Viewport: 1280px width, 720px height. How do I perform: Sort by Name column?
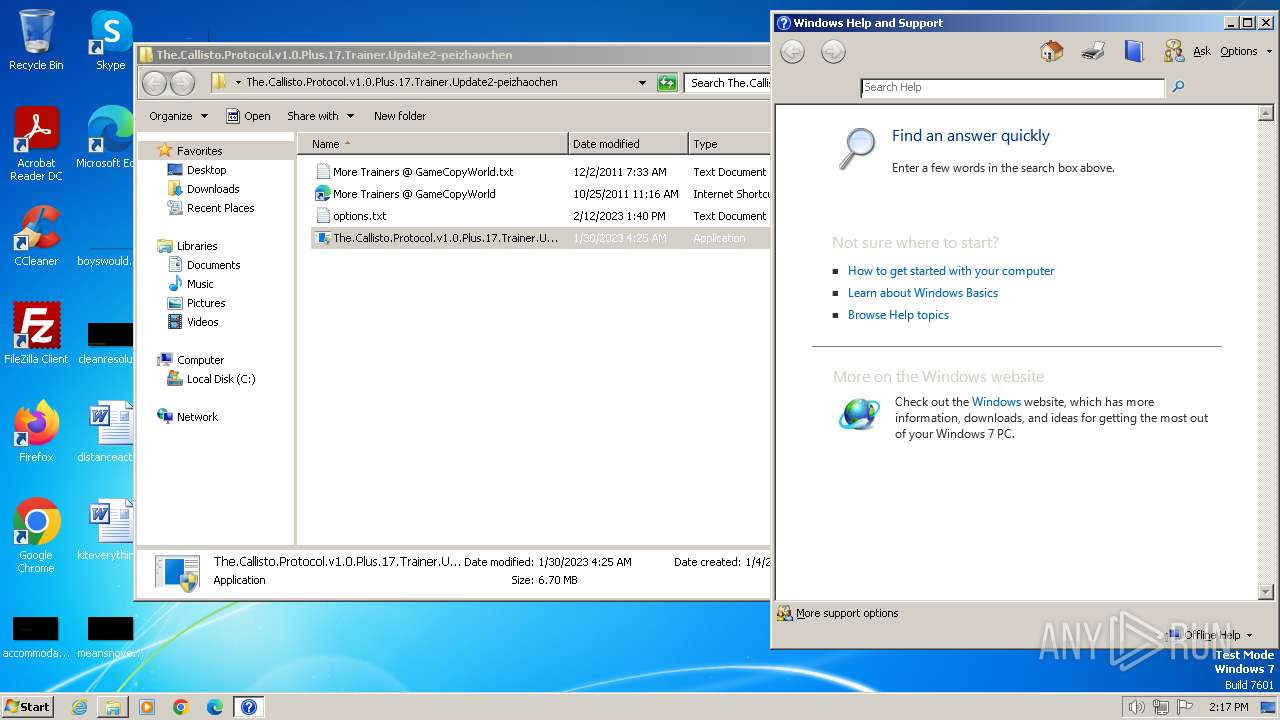point(432,144)
